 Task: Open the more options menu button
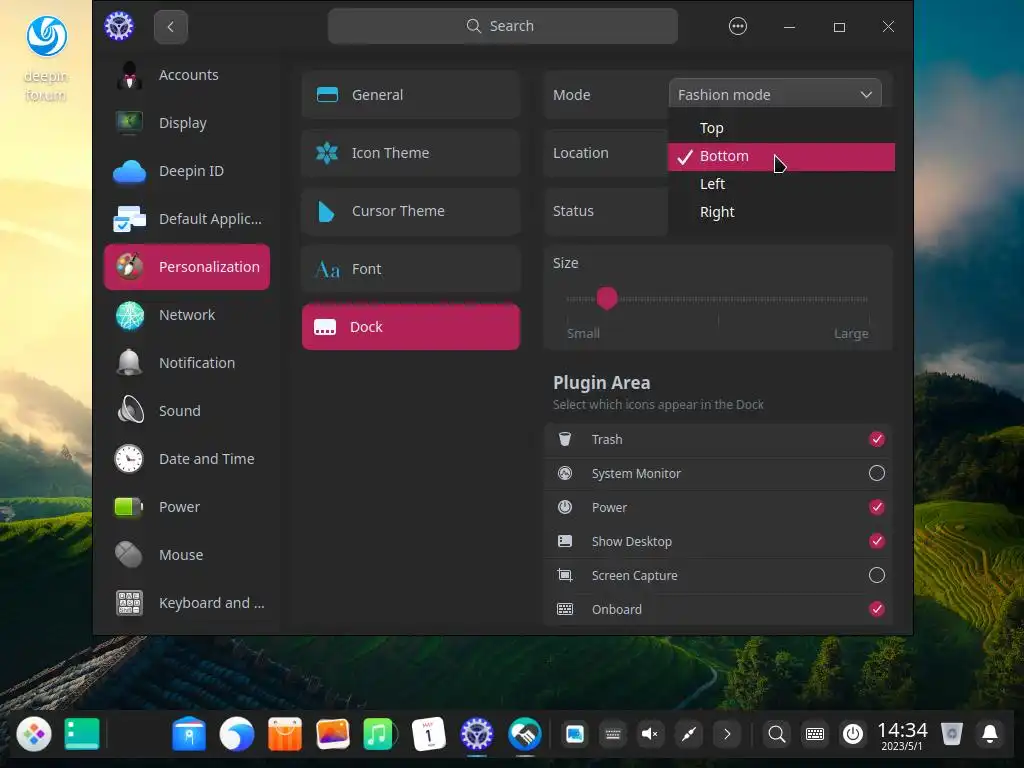(738, 26)
